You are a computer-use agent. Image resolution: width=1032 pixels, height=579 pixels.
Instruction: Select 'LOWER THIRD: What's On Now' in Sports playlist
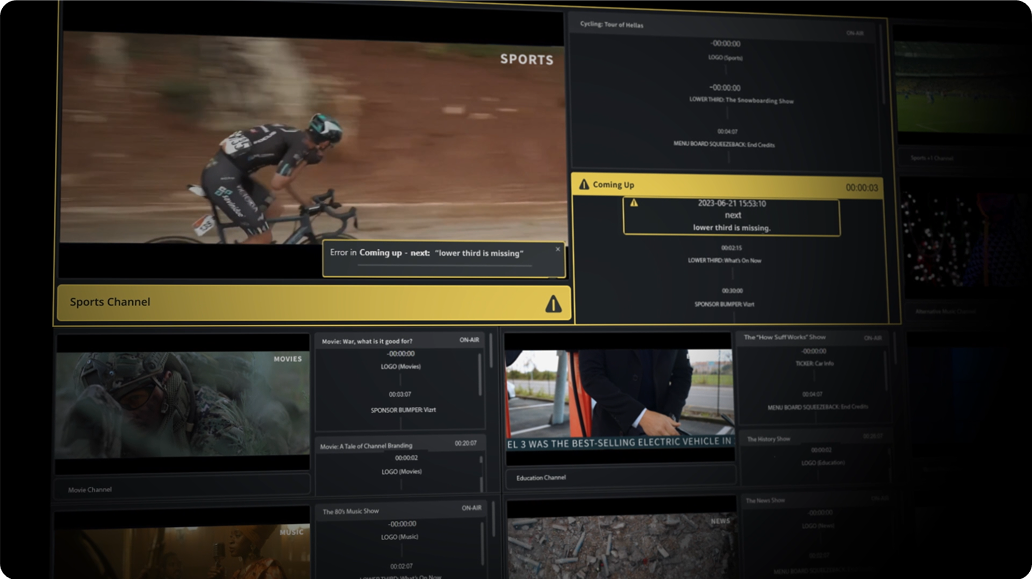click(724, 260)
